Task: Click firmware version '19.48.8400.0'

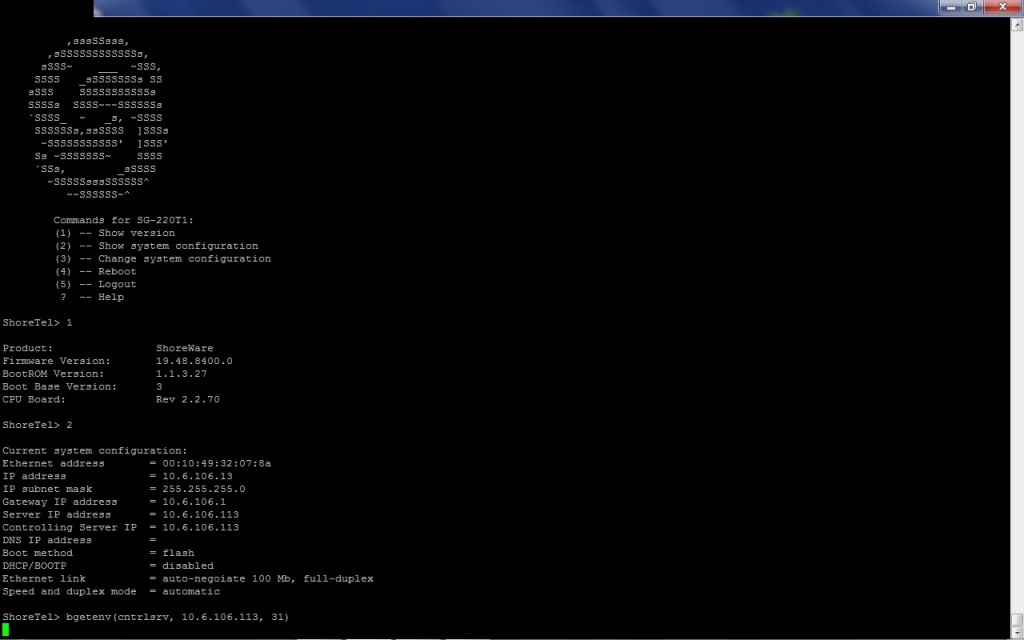Action: 194,361
